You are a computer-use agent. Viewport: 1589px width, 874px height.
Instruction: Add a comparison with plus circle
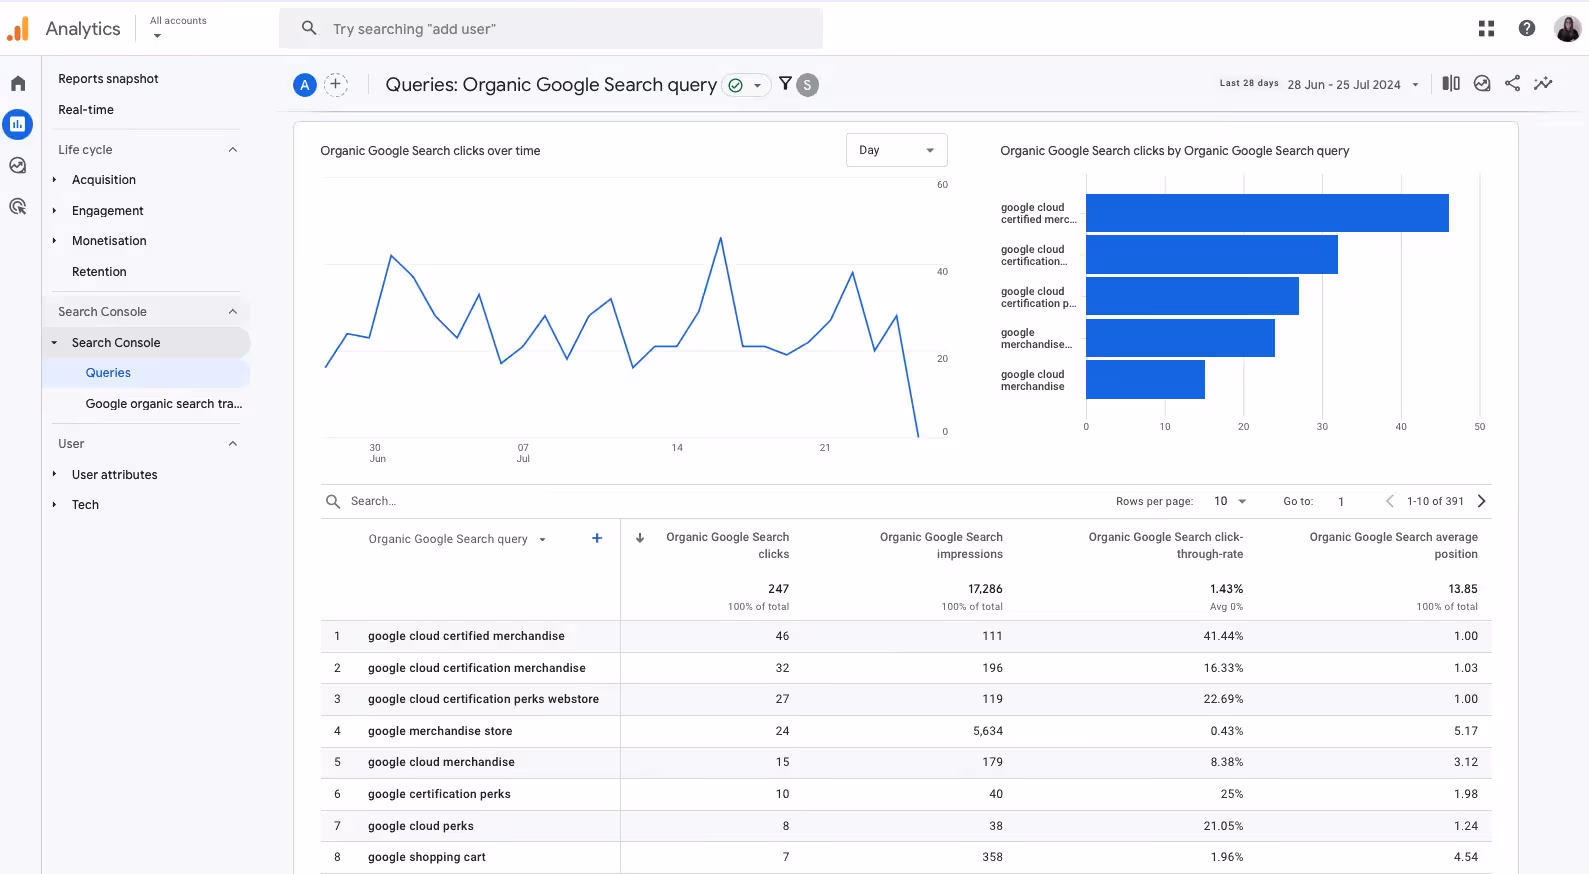336,85
